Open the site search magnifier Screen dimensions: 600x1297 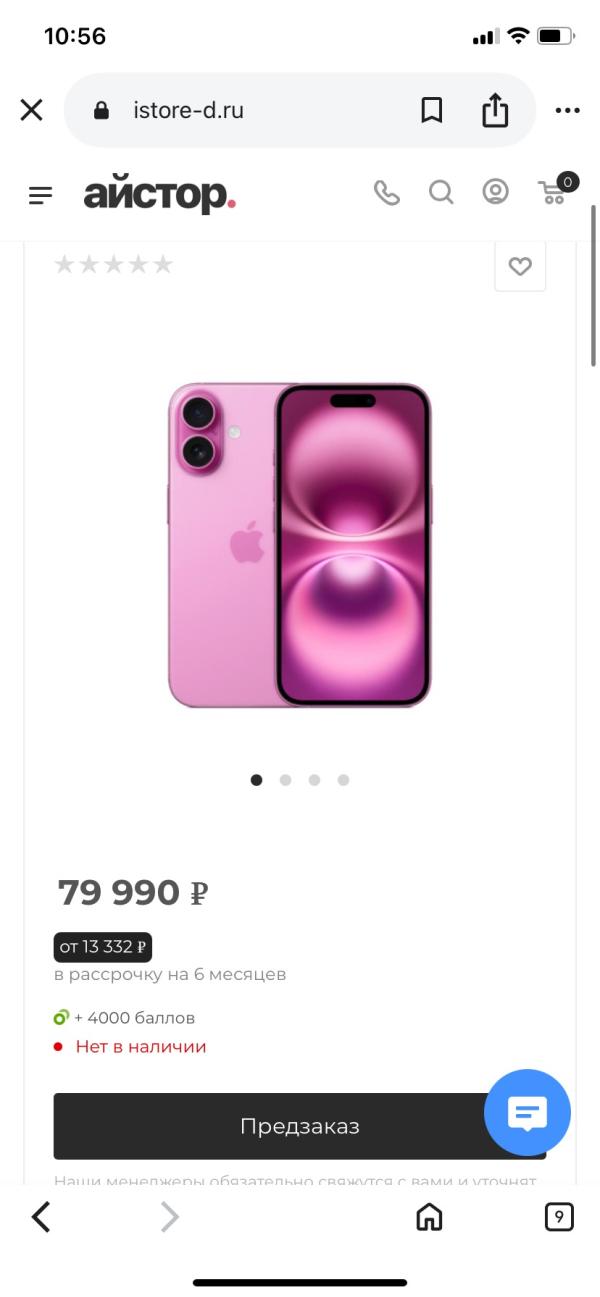pos(441,192)
